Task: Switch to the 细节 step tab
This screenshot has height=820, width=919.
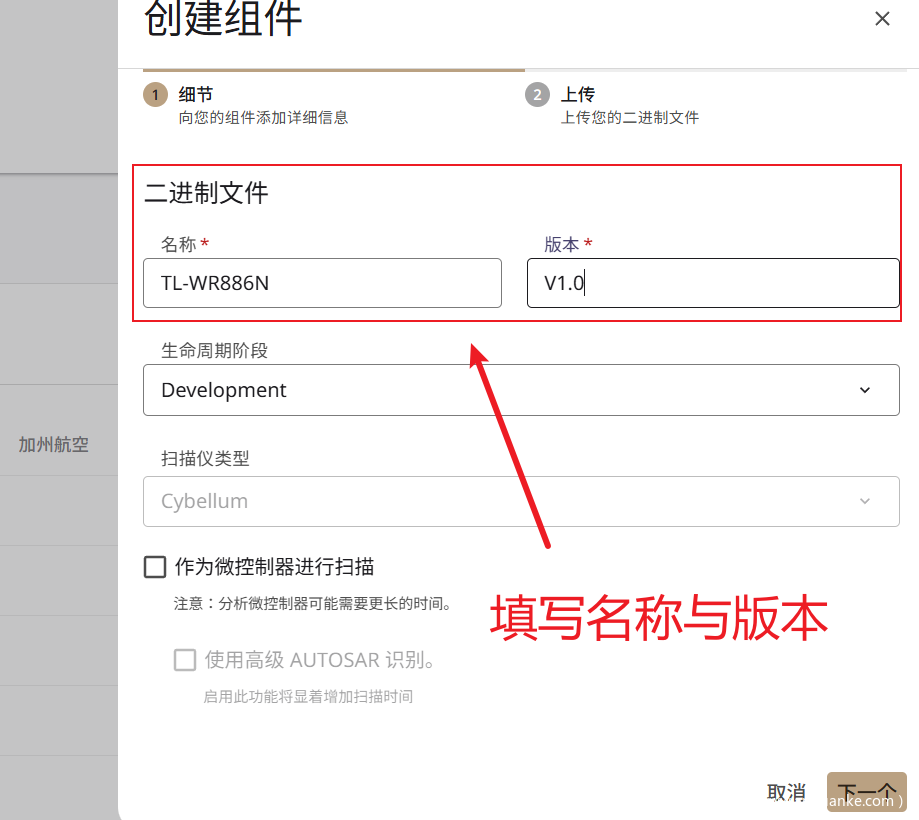Action: (x=196, y=95)
